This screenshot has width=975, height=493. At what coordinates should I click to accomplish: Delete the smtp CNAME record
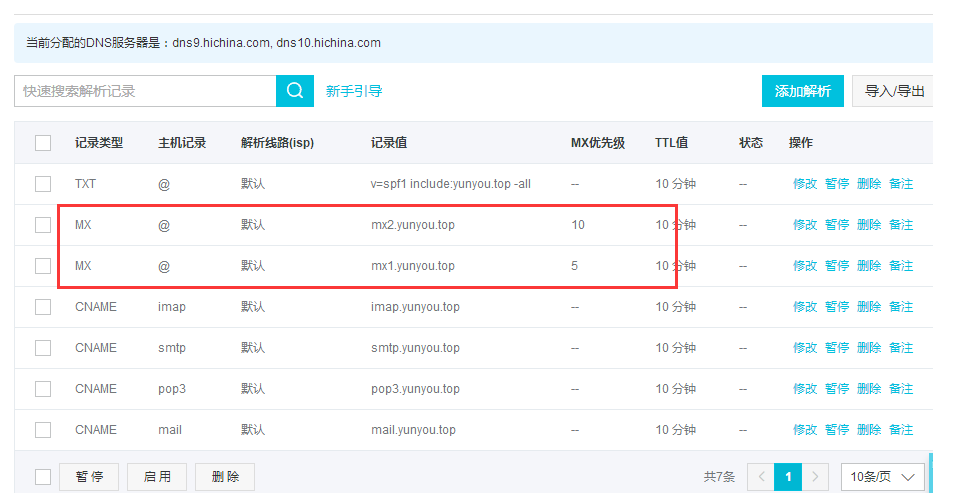pyautogui.click(x=869, y=348)
